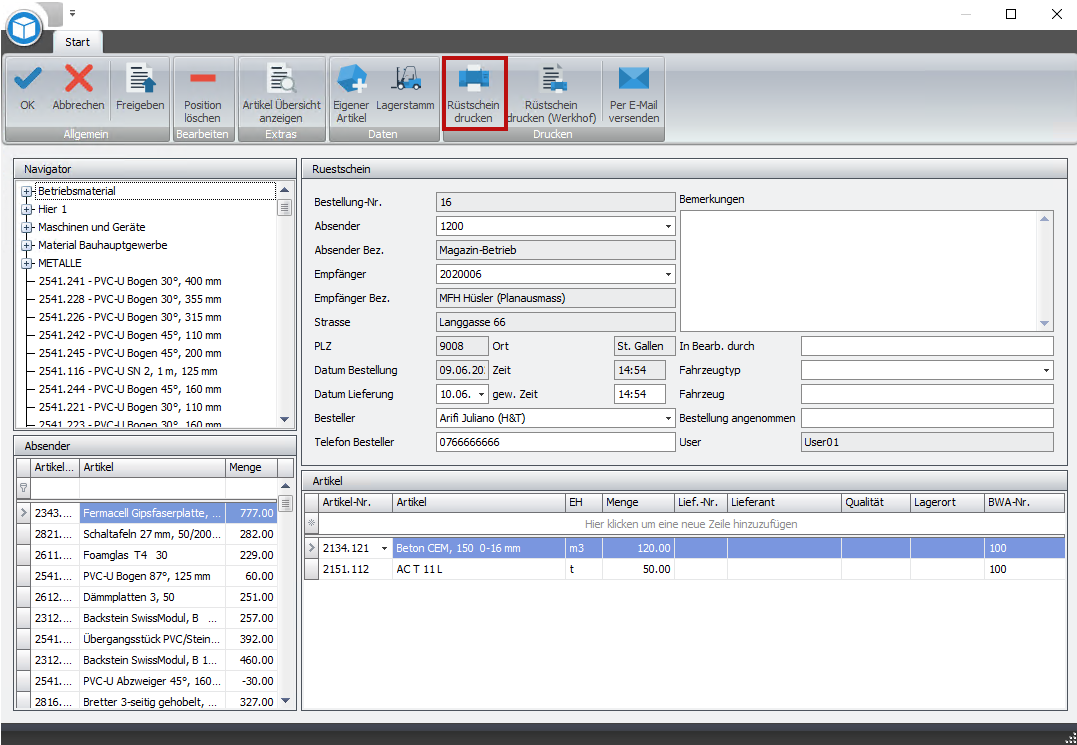Select Schaltafeln 27 mm row
This screenshot has height=745, width=1077.
click(x=148, y=534)
